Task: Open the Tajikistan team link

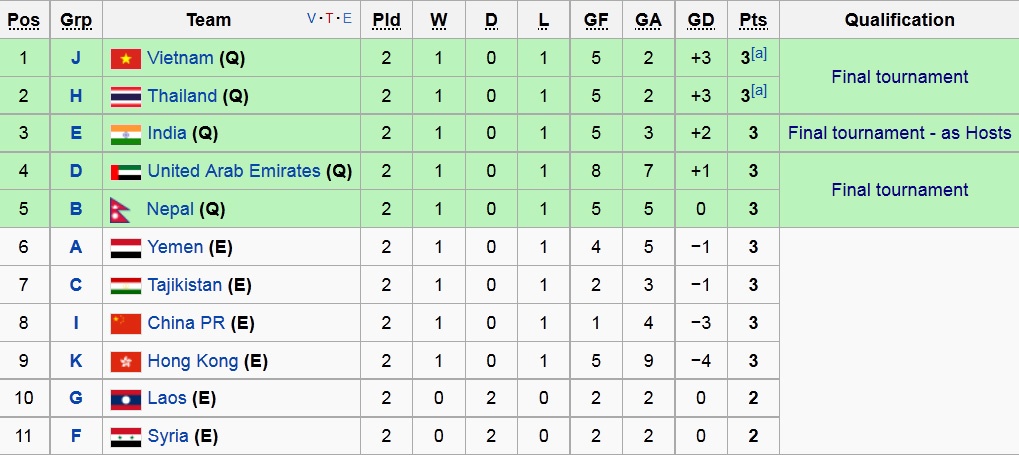Action: point(184,285)
